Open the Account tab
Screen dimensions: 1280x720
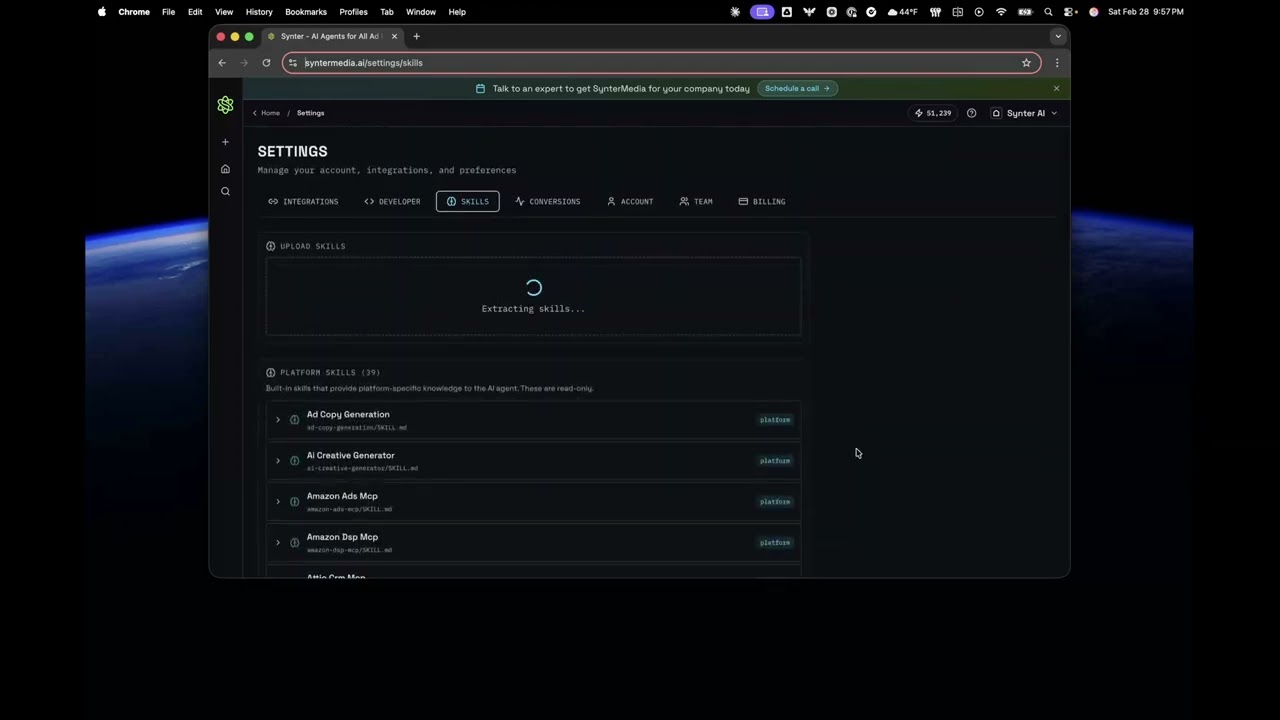point(630,202)
